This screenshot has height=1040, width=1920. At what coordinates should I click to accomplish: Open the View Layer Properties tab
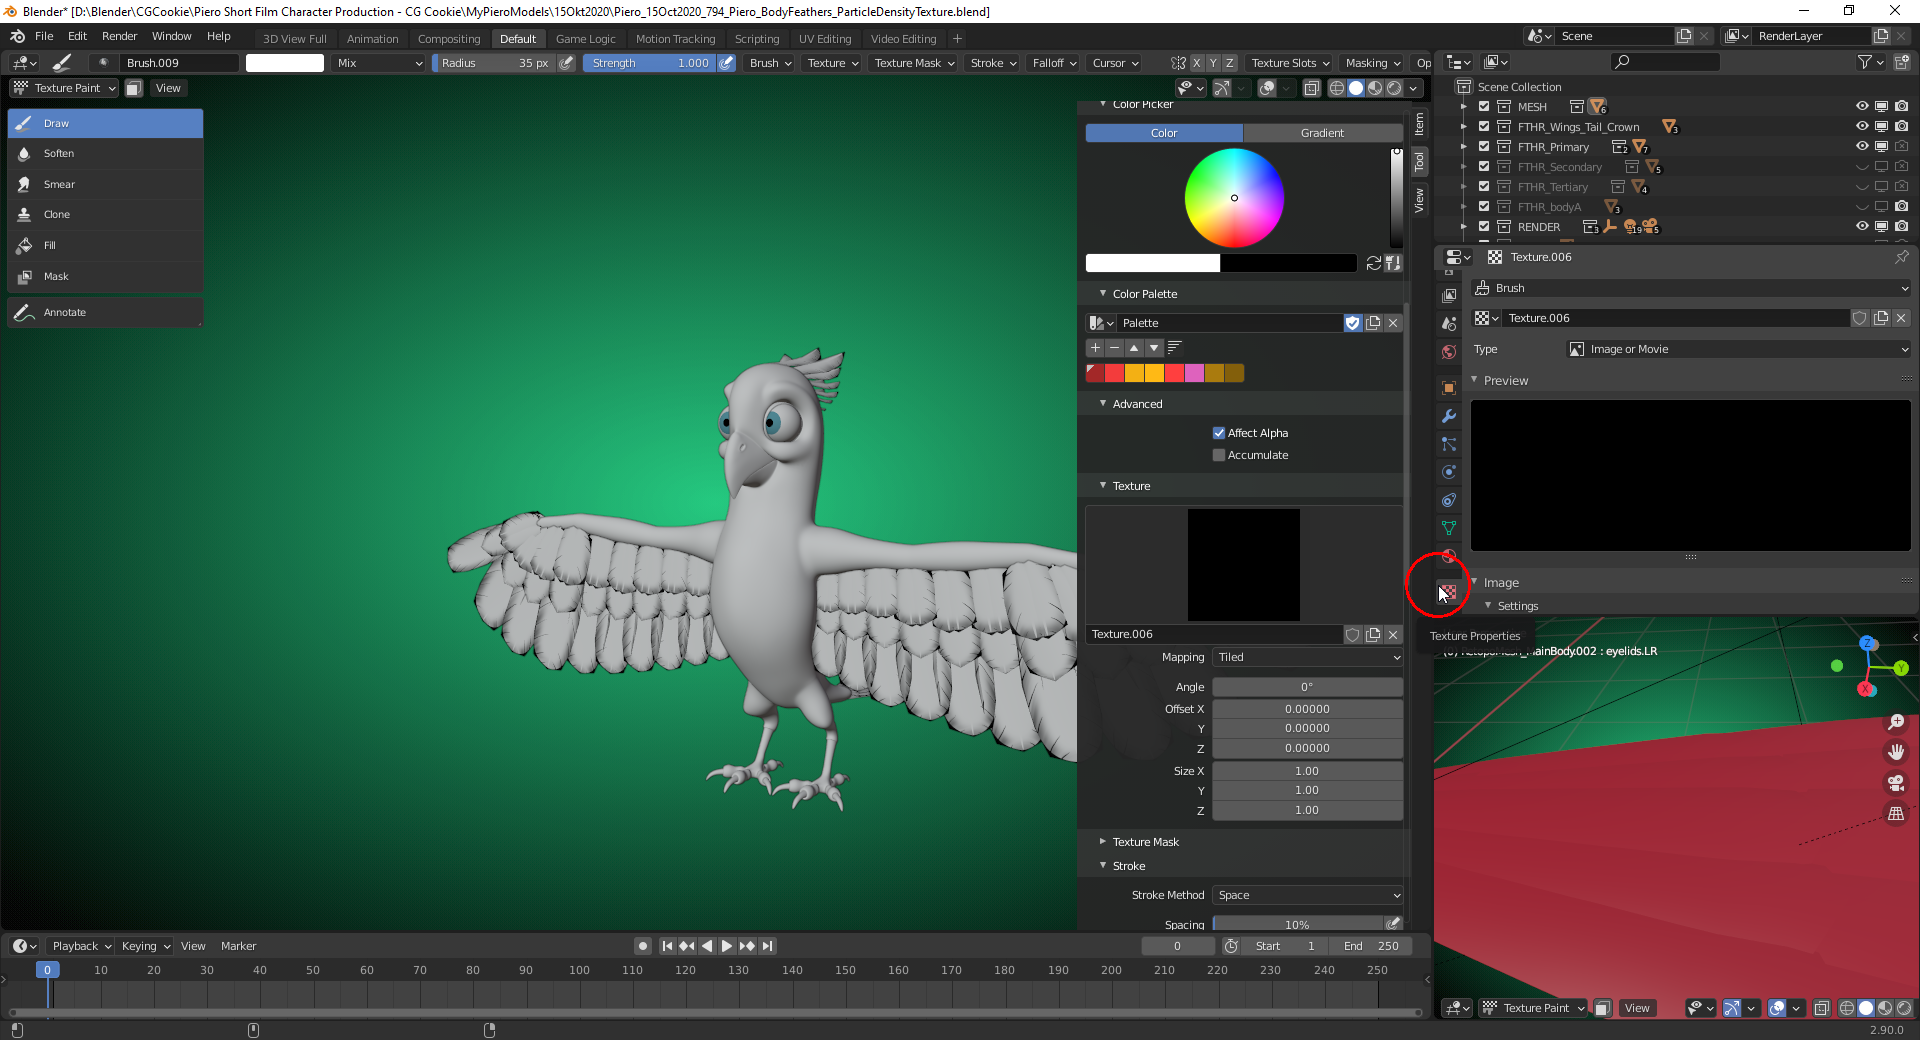click(x=1448, y=296)
